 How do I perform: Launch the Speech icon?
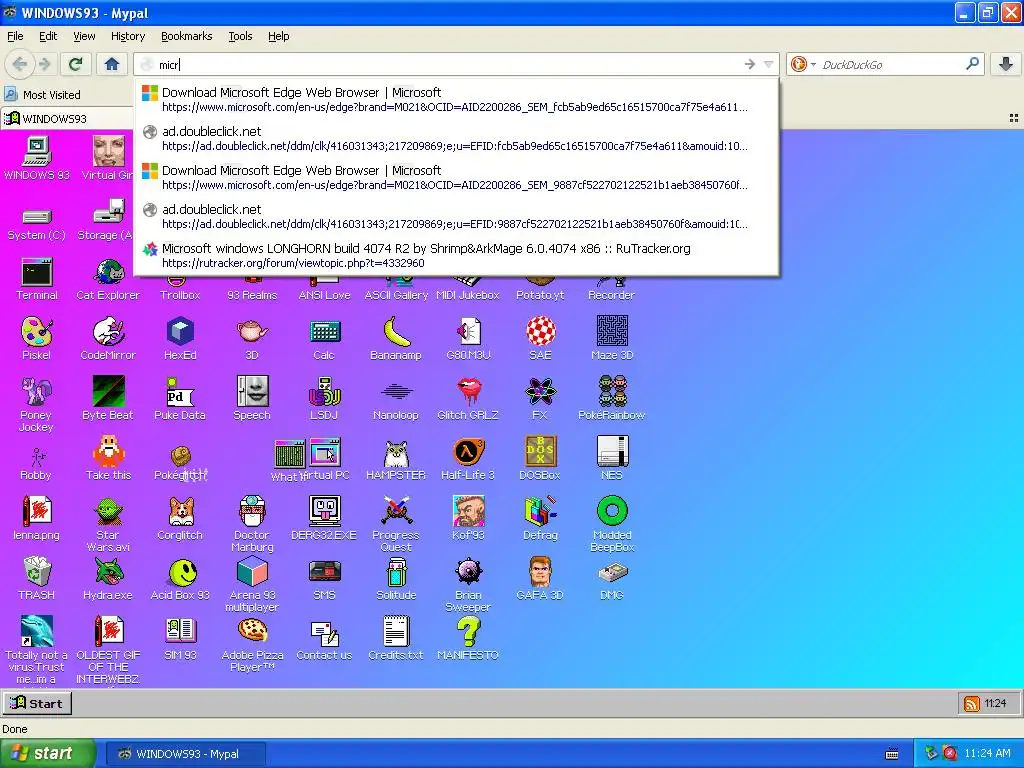[x=252, y=398]
